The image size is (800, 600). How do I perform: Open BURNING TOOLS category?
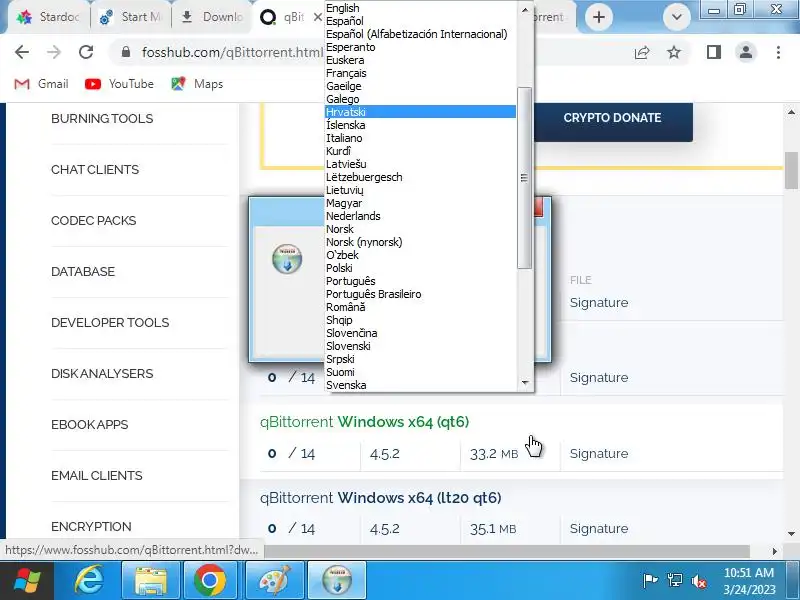(x=102, y=118)
